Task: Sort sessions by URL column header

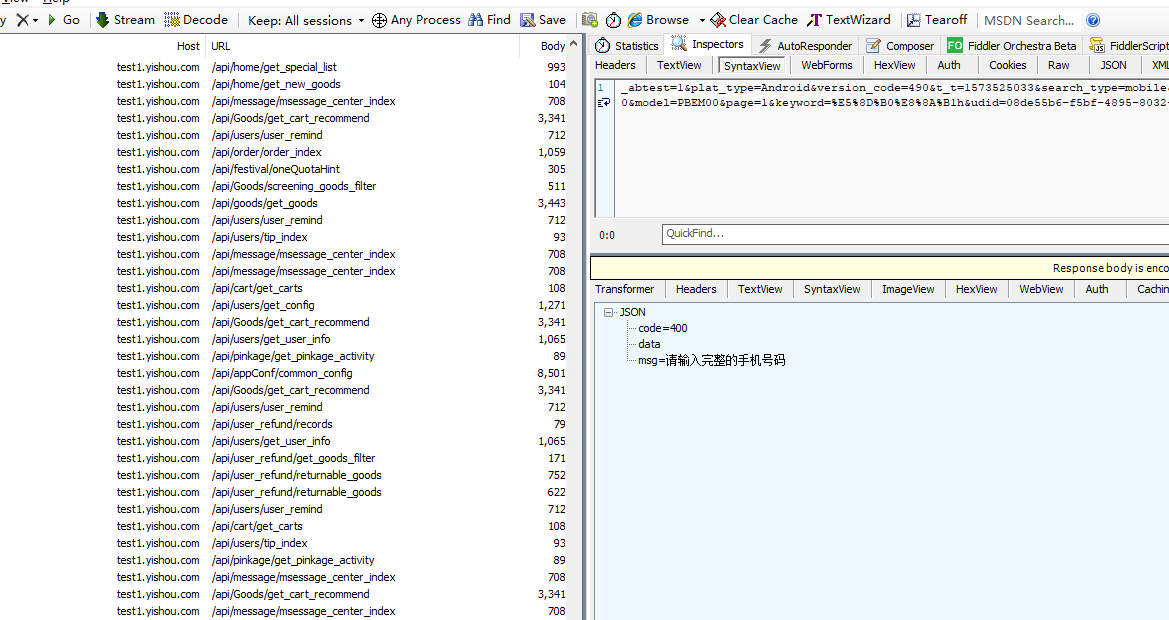Action: [220, 46]
